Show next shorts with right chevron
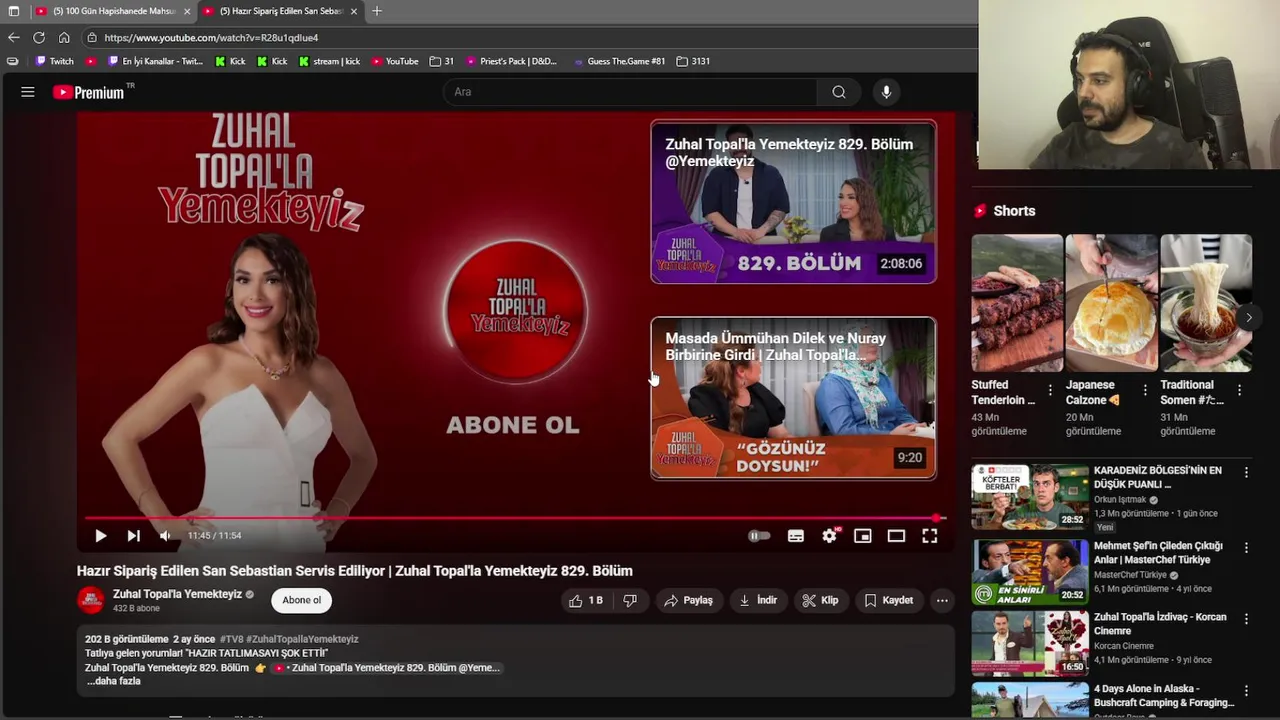The image size is (1280, 720). [x=1248, y=318]
